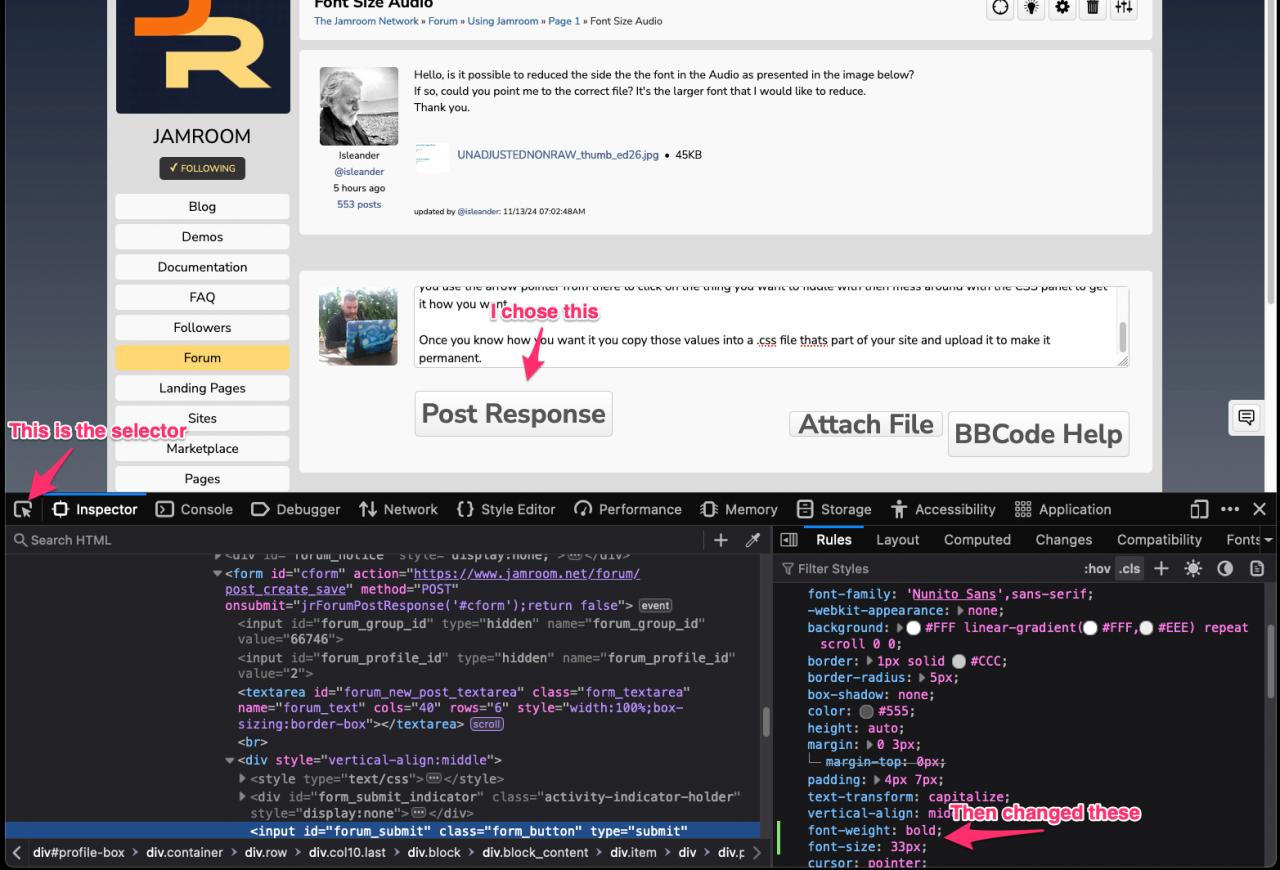Viewport: 1280px width, 870px height.
Task: Click the eyedropper color grab icon
Action: pyautogui.click(x=753, y=540)
